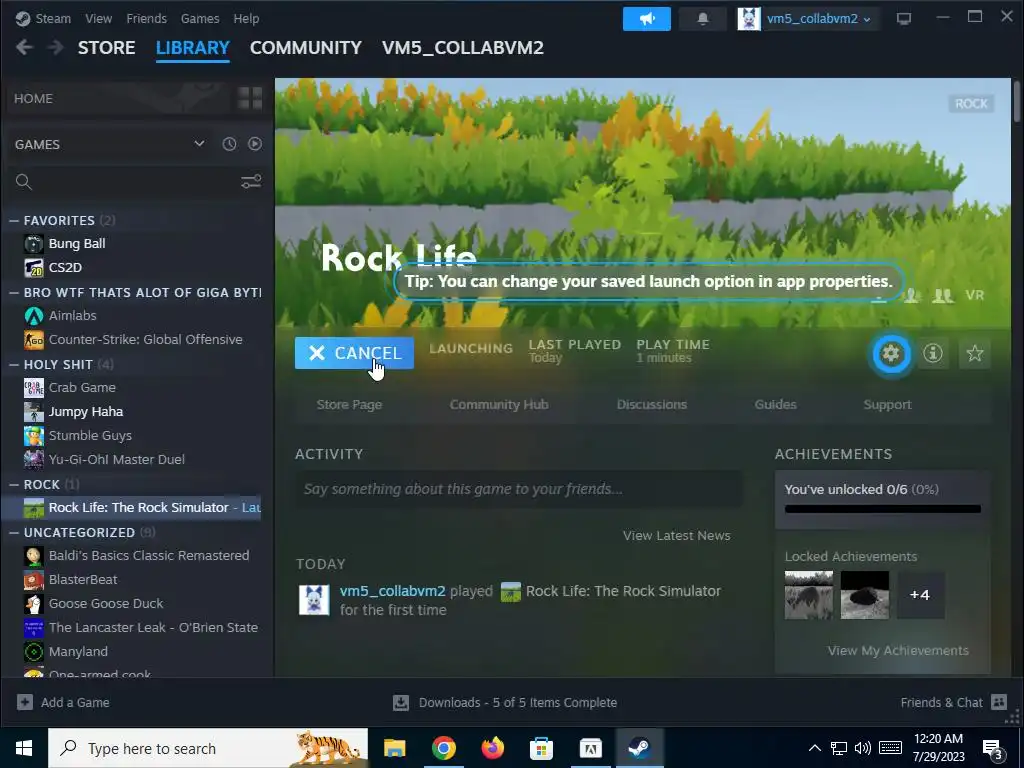
Task: Open the collections grid view icon
Action: pos(250,98)
